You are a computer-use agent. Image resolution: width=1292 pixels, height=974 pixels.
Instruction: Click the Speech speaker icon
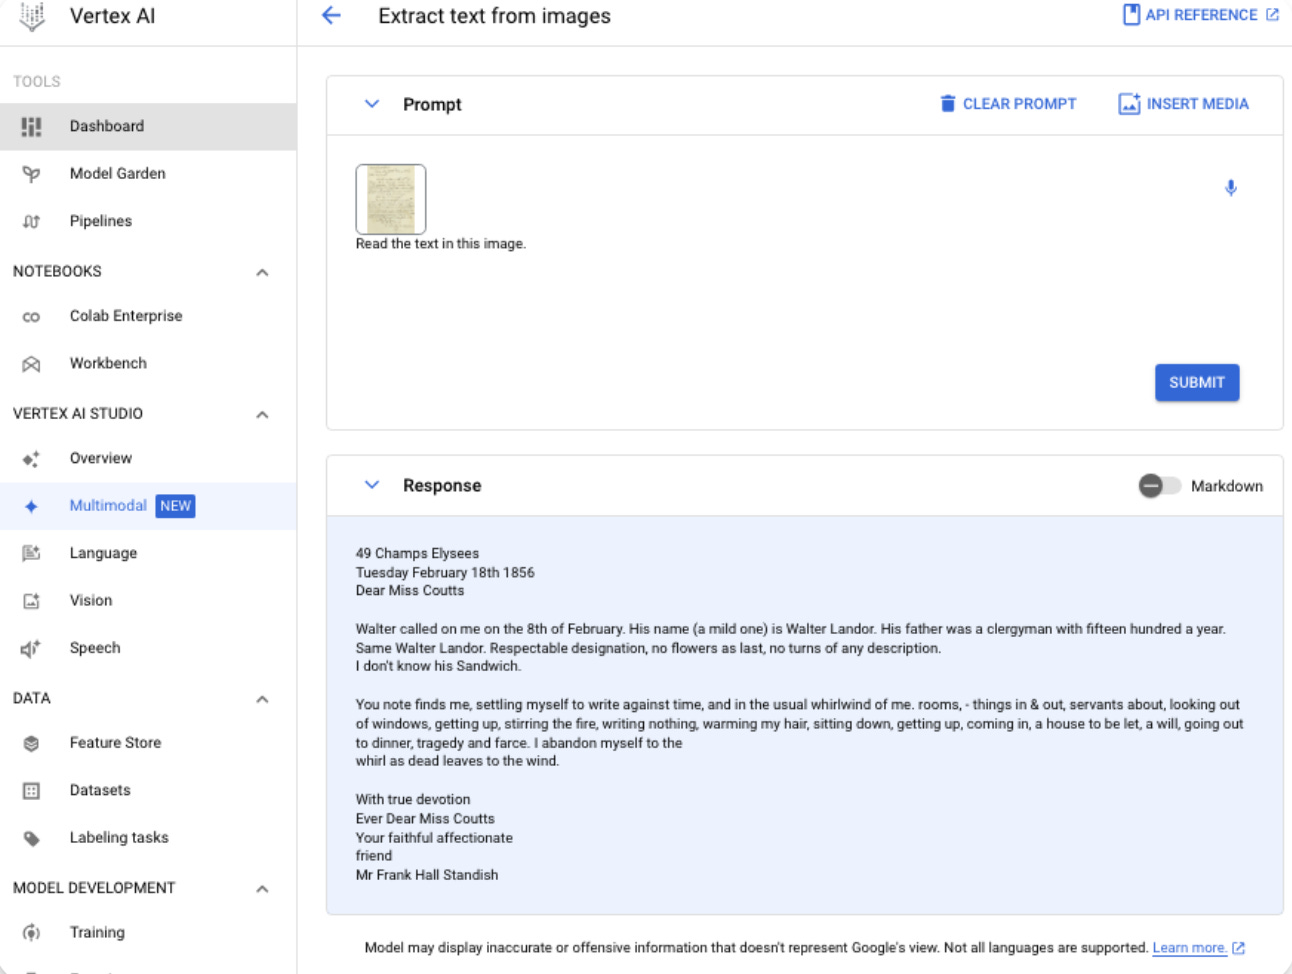[32, 648]
